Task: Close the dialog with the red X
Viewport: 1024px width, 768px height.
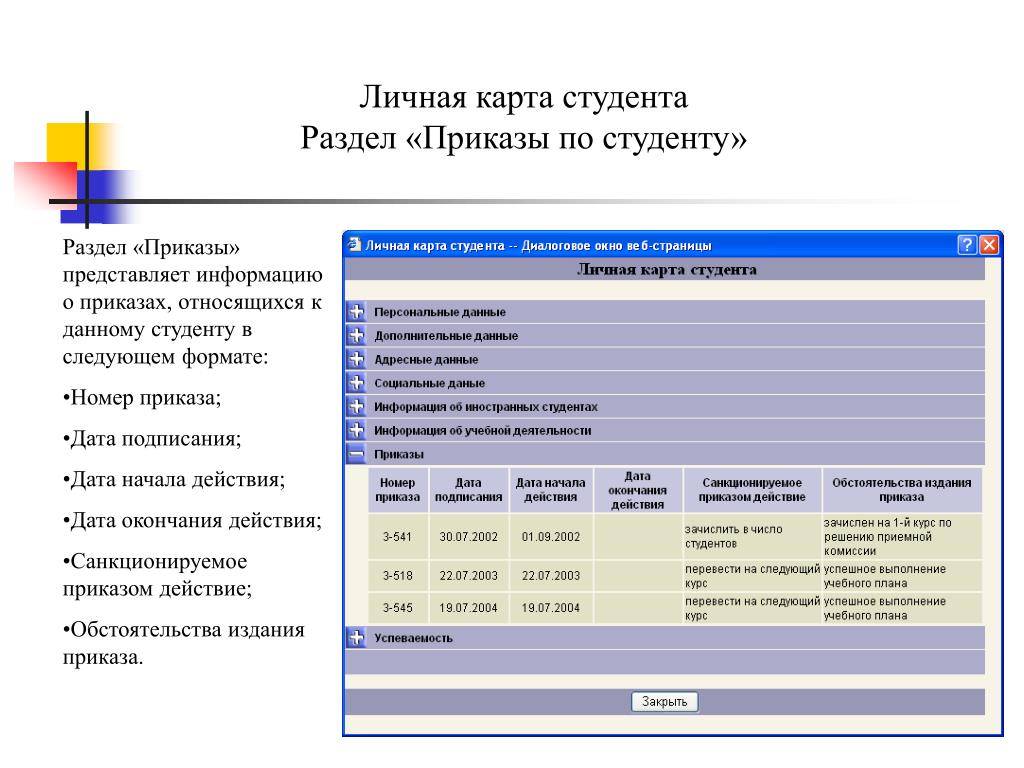Action: (x=989, y=245)
